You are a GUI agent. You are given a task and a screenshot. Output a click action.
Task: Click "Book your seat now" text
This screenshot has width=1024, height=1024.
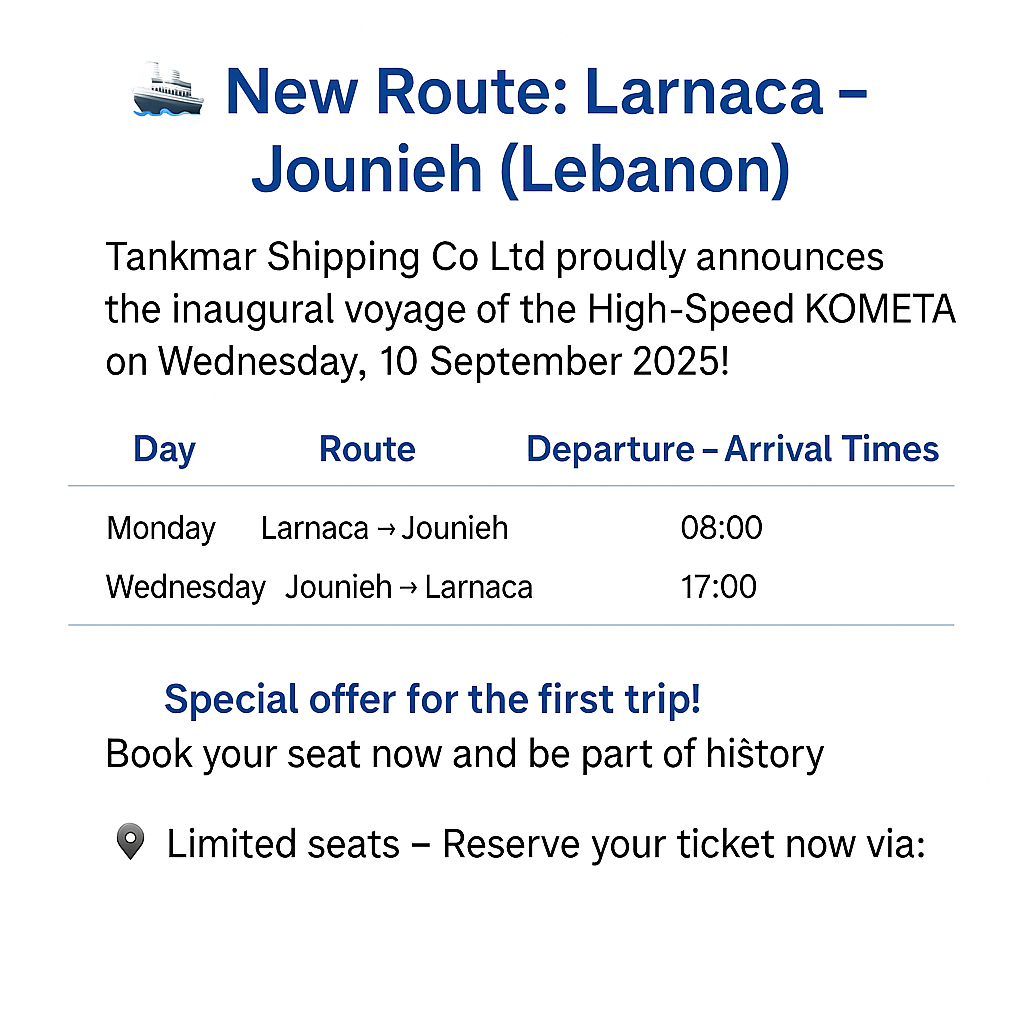(x=275, y=753)
